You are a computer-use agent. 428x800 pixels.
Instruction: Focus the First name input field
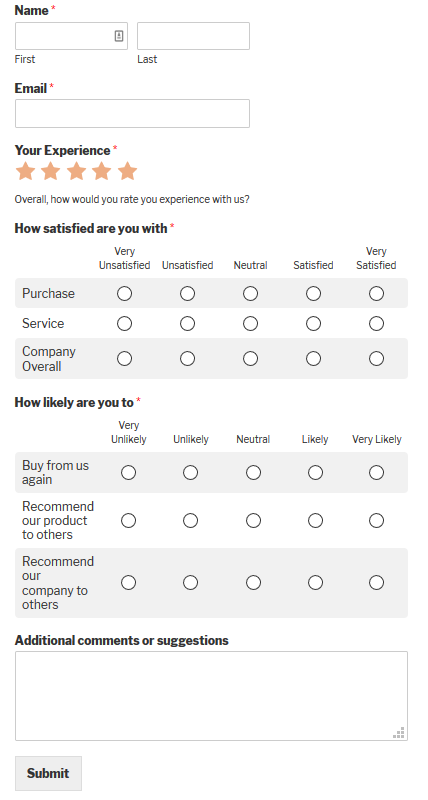[71, 36]
